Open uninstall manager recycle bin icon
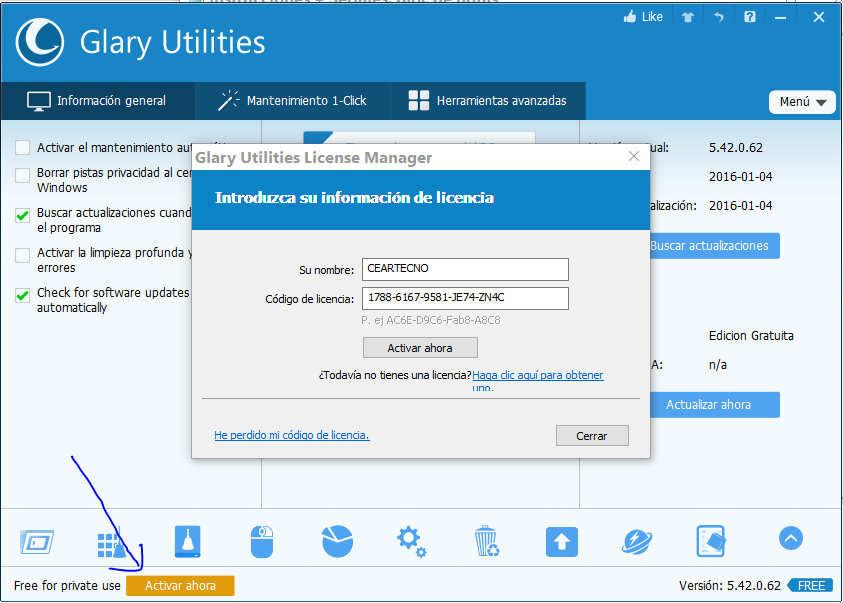This screenshot has width=843, height=603. click(x=487, y=541)
